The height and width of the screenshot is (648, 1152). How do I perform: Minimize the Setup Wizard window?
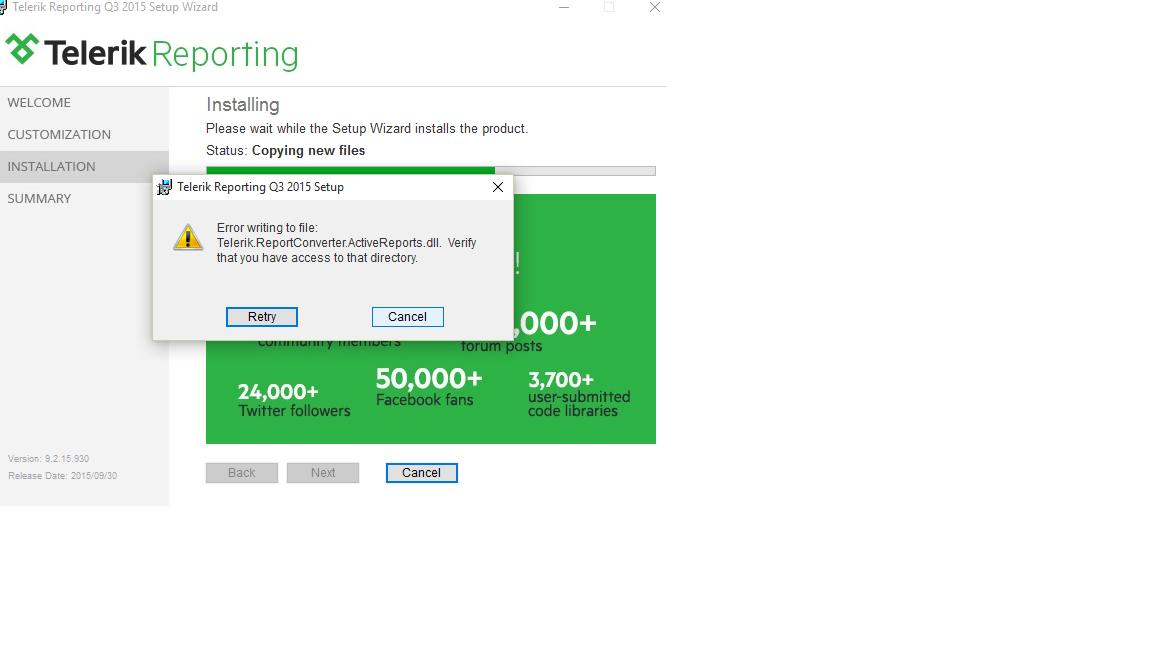pos(564,7)
